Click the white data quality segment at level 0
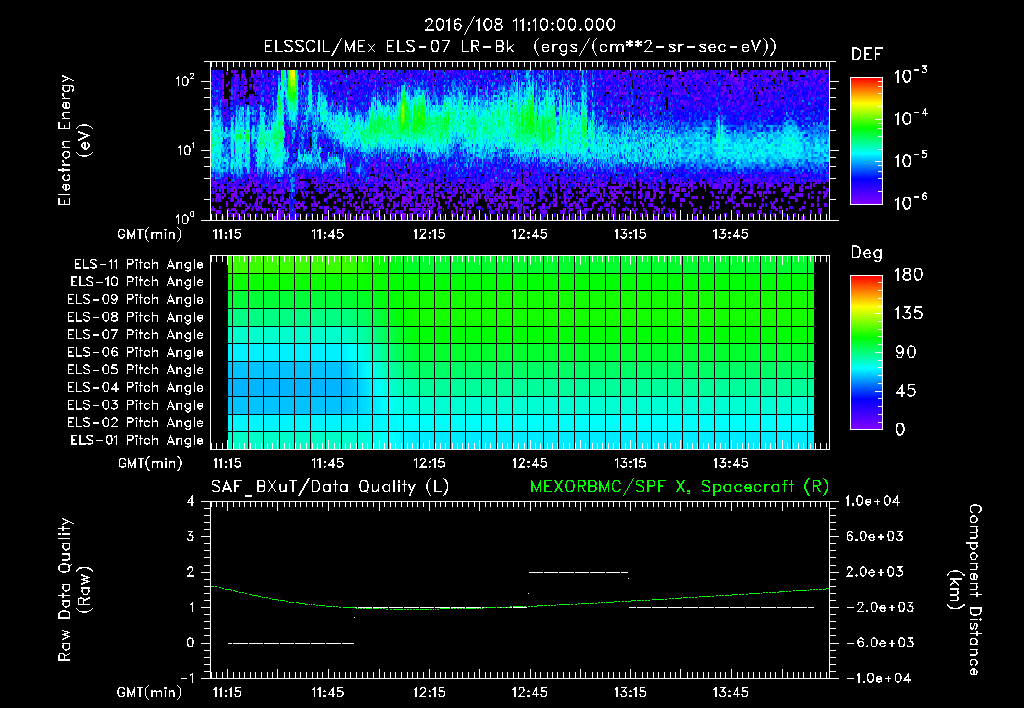This screenshot has width=1024, height=708. [291, 643]
